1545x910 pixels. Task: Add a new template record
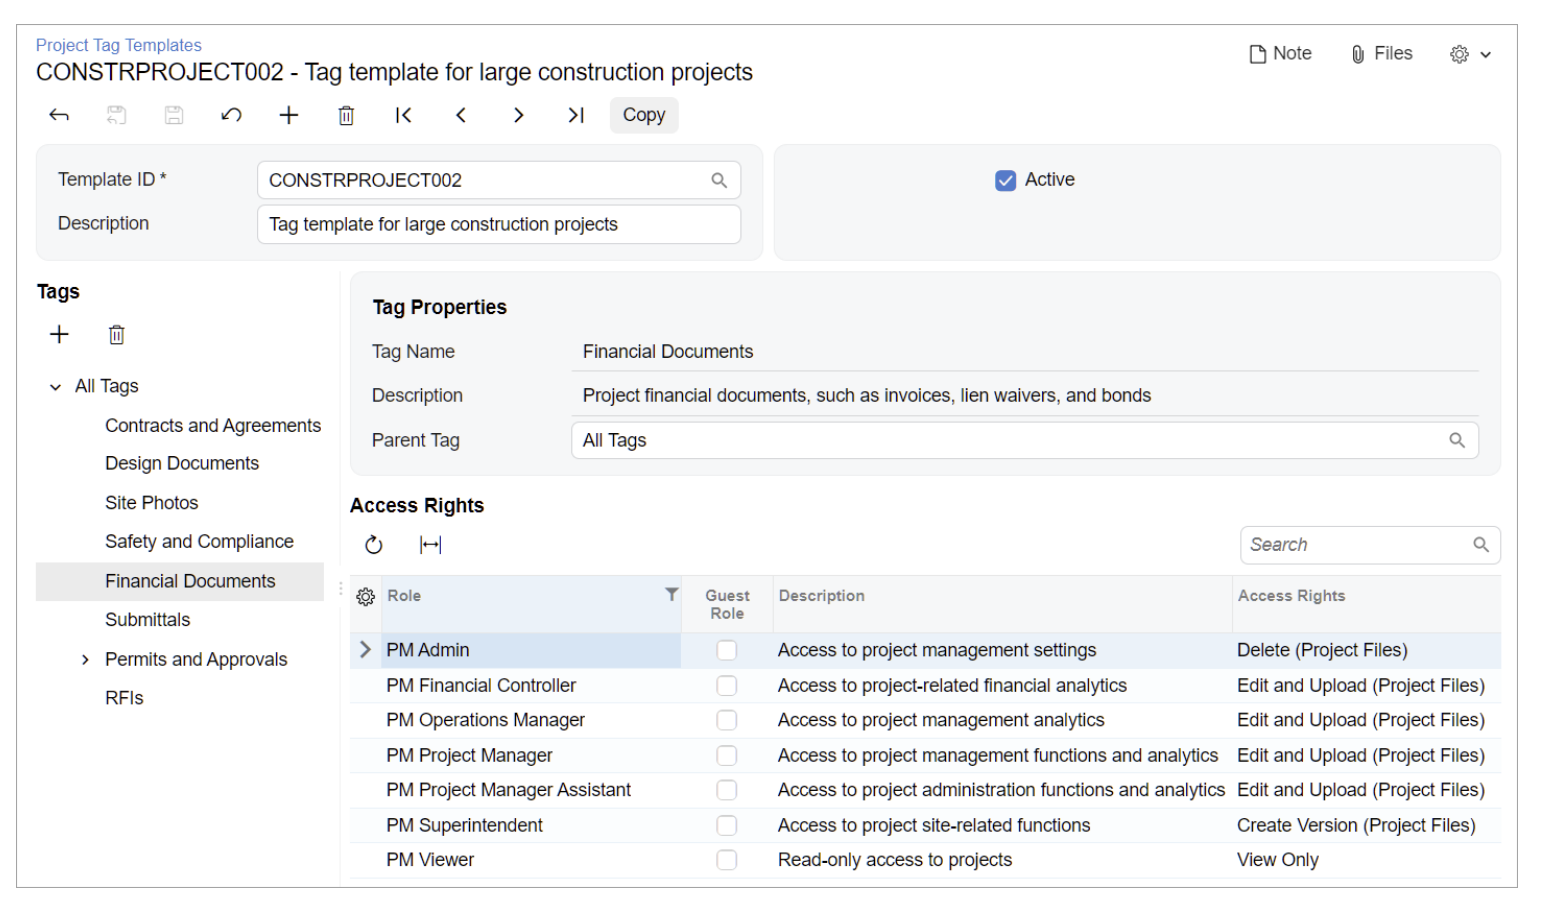click(289, 115)
